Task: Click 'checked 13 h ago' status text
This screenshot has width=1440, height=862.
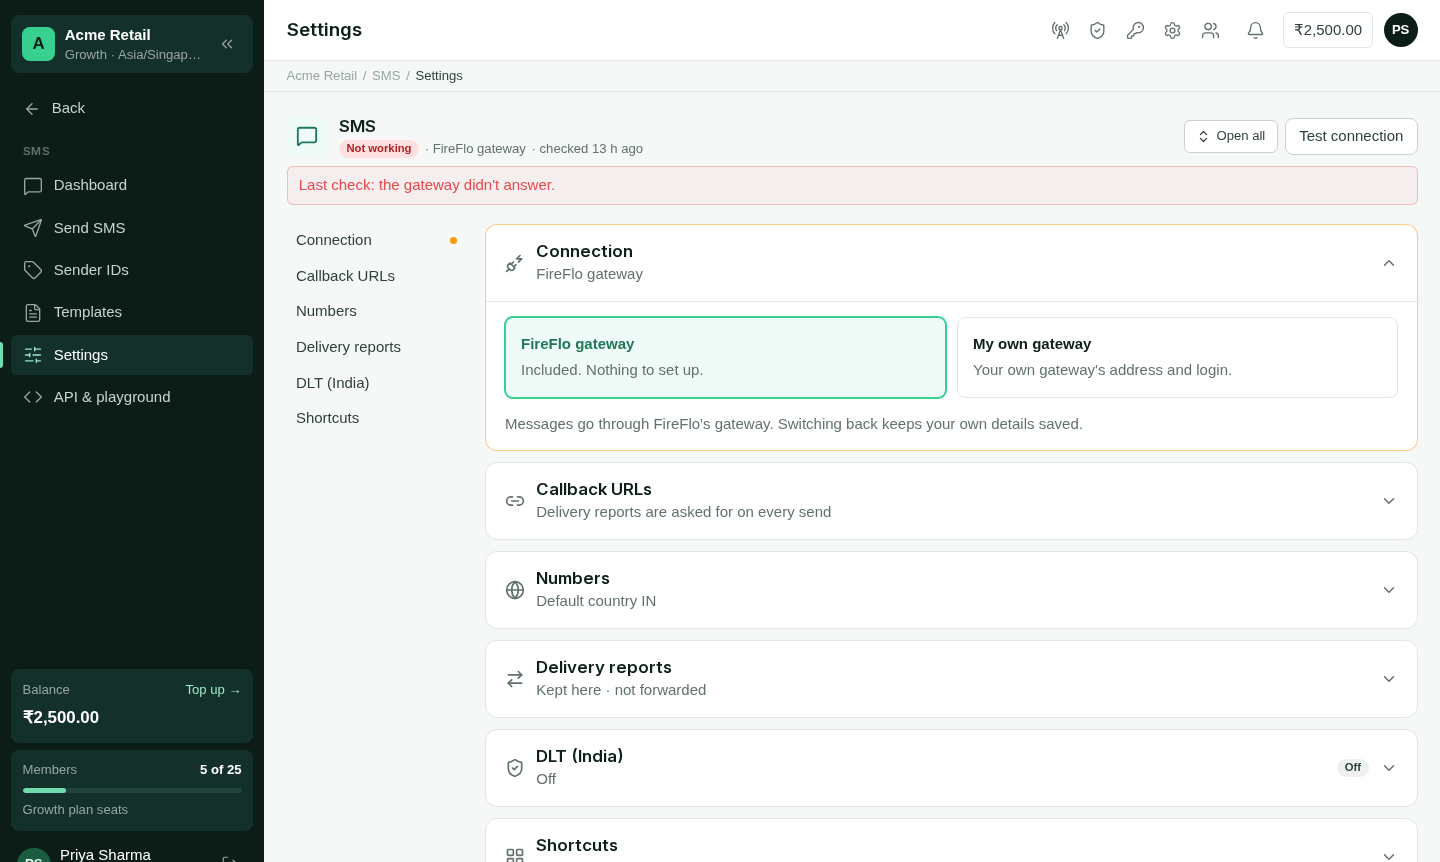Action: [x=591, y=149]
